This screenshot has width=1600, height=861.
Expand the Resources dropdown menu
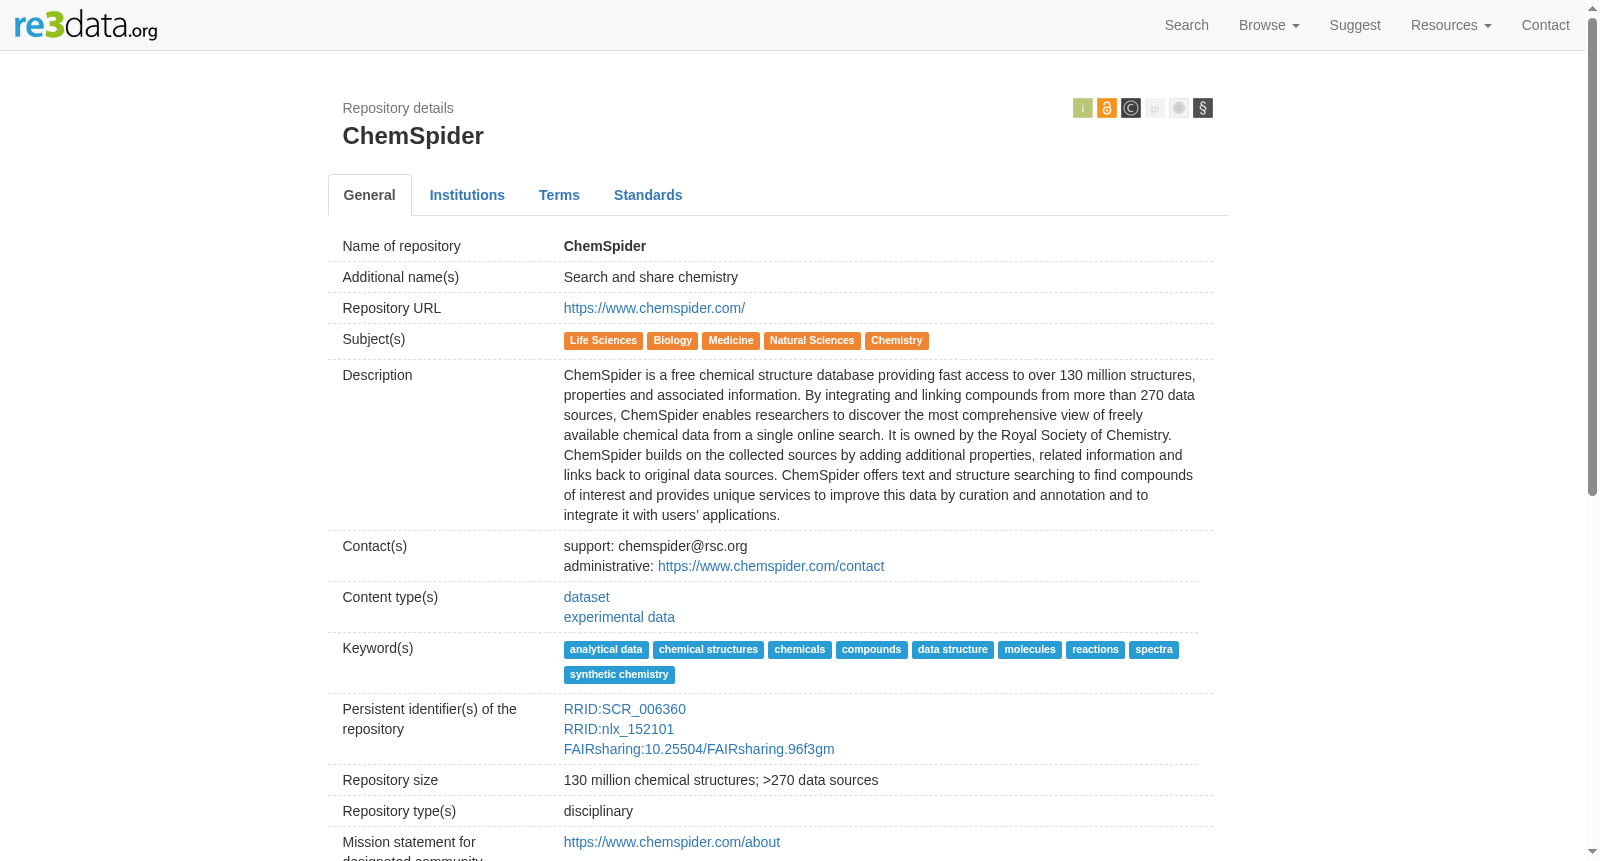point(1451,25)
